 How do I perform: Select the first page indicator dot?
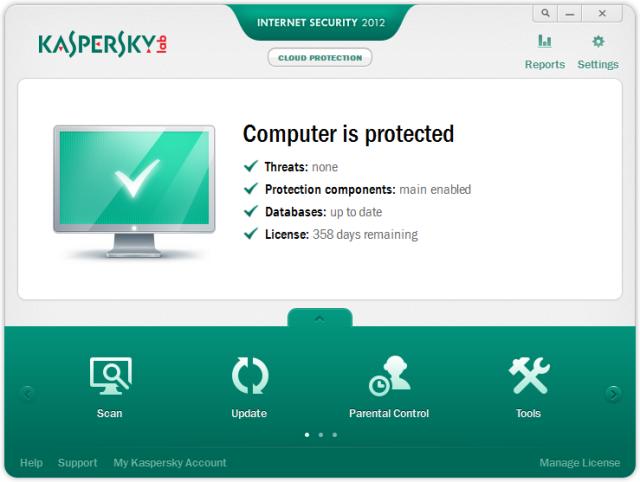coord(307,435)
